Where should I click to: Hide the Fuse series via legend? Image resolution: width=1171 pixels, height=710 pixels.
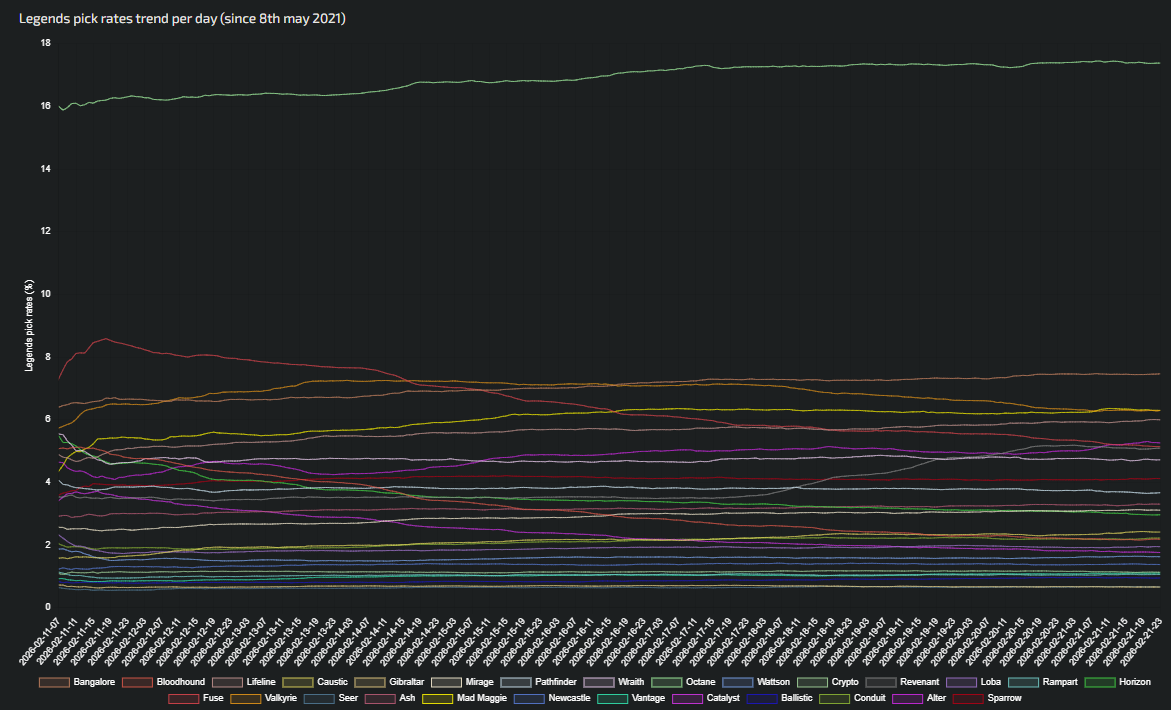[x=212, y=698]
